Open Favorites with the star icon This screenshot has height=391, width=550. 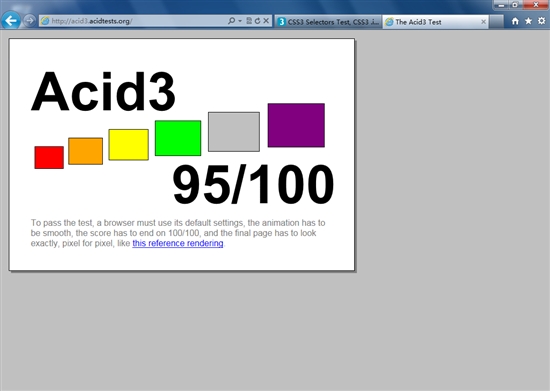pyautogui.click(x=528, y=21)
